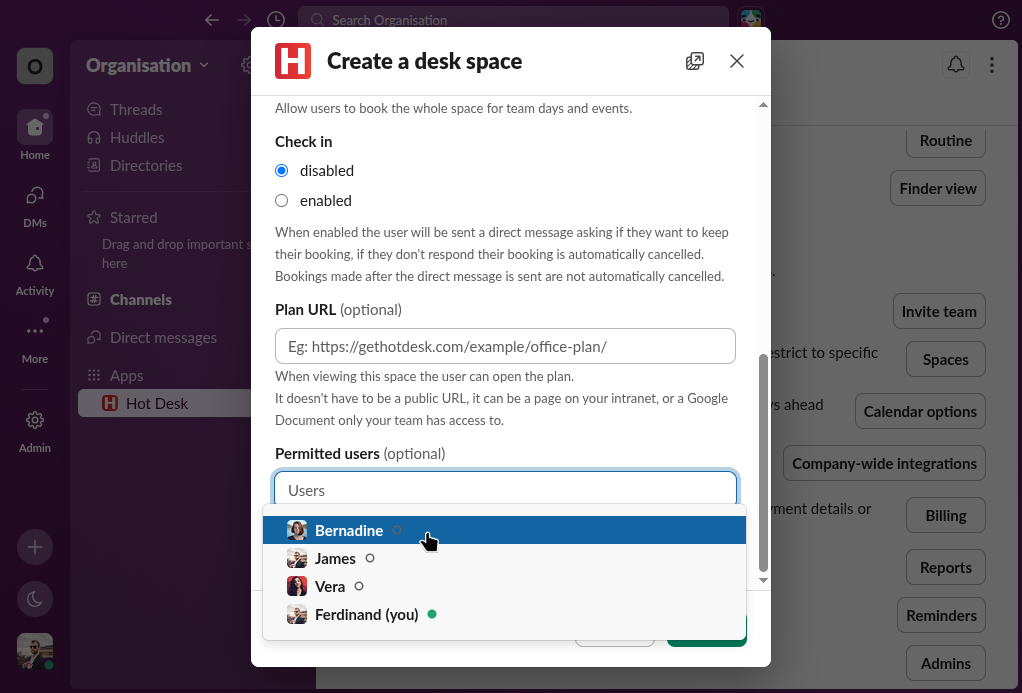Open DMs in the sidebar rail
Screen dimensions: 1022x693
tap(35, 207)
